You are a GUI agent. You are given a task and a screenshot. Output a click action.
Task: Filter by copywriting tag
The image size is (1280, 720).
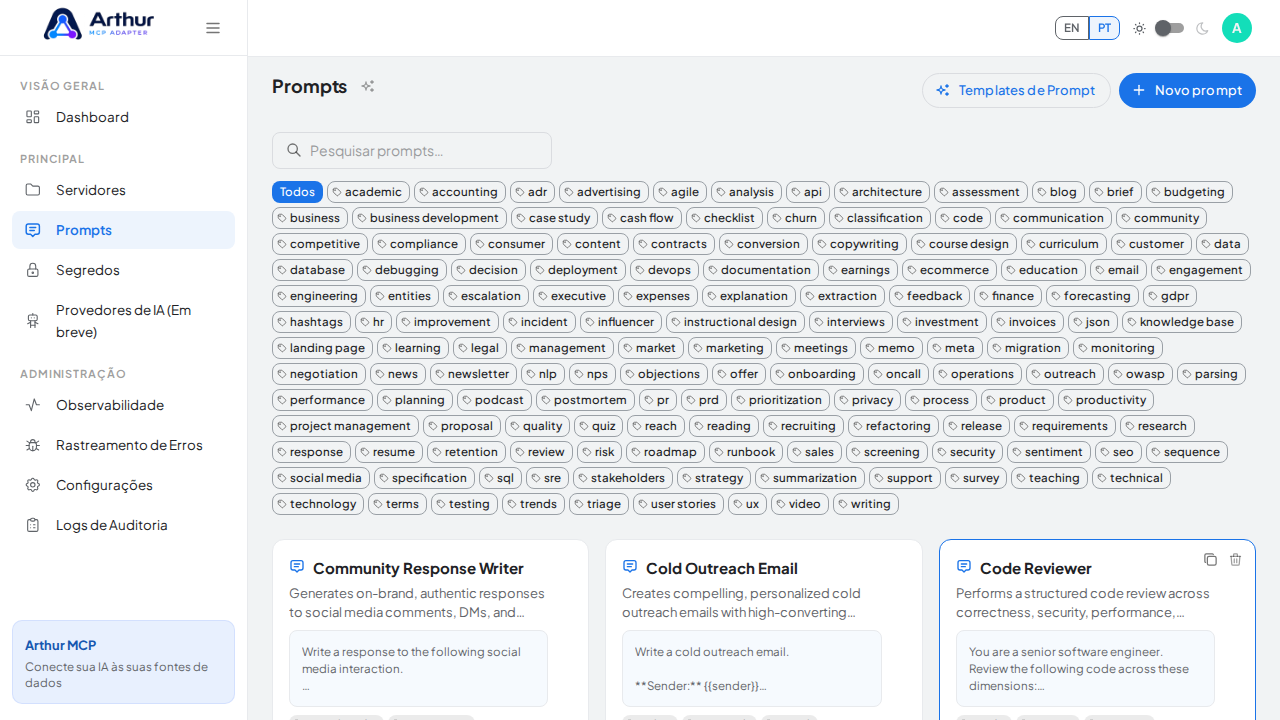click(x=860, y=244)
